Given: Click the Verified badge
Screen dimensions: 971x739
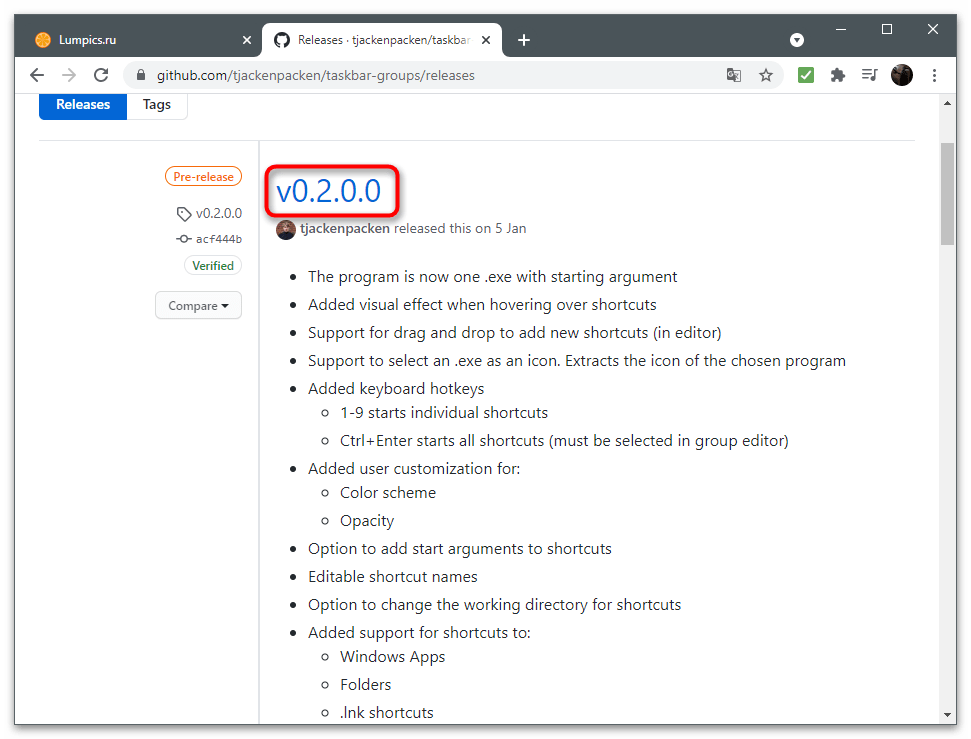Looking at the screenshot, I should [213, 266].
